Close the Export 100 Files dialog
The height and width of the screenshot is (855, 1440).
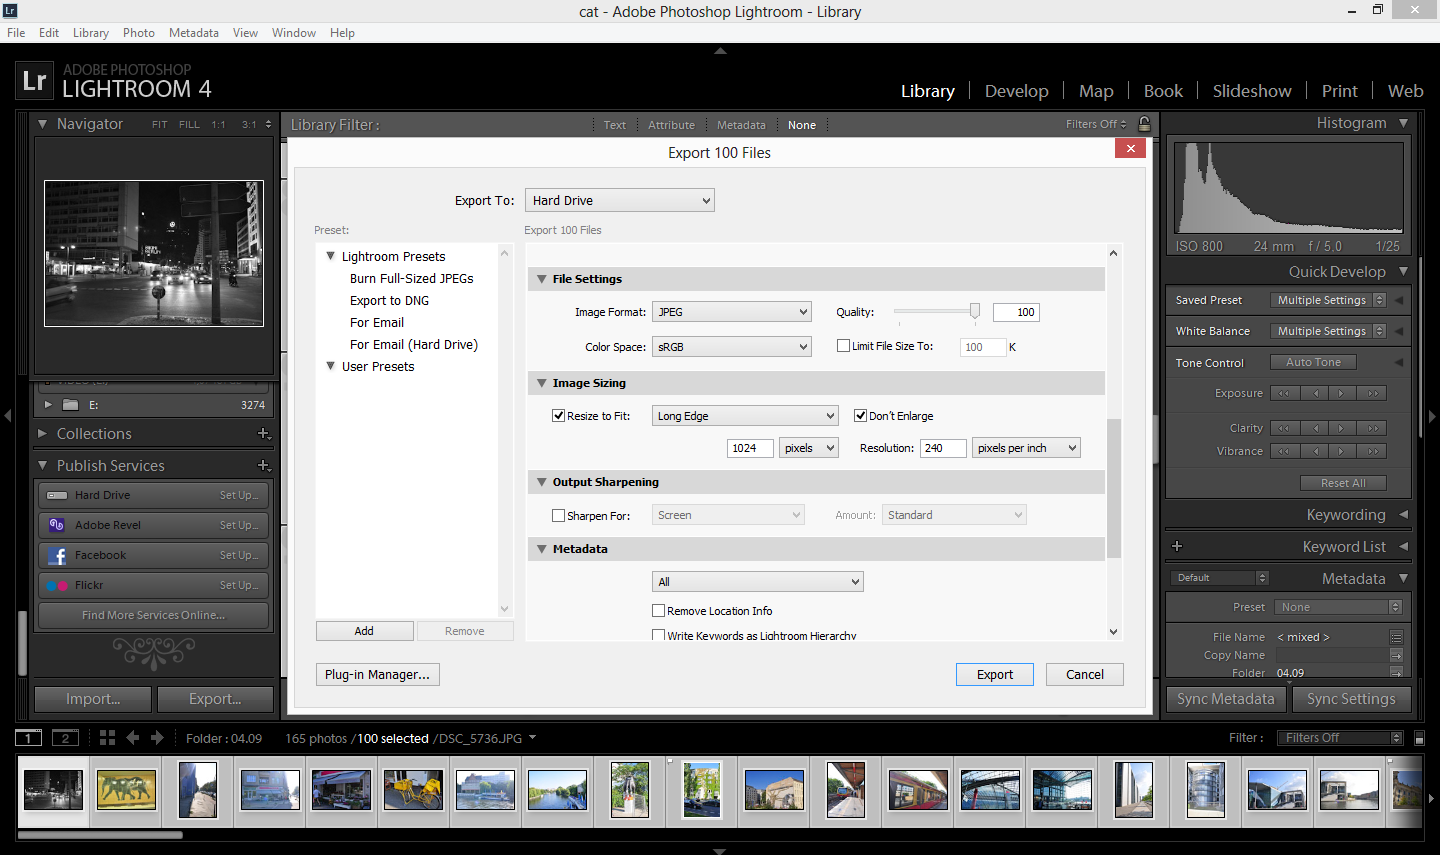(x=1130, y=148)
